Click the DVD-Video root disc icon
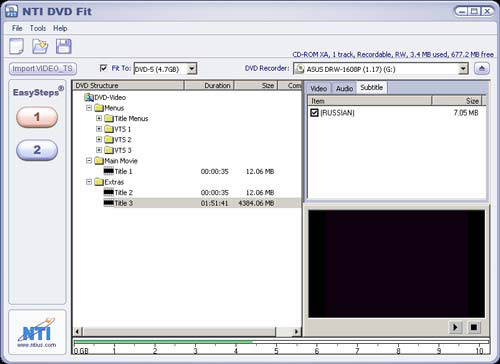The height and width of the screenshot is (364, 500). pos(89,97)
